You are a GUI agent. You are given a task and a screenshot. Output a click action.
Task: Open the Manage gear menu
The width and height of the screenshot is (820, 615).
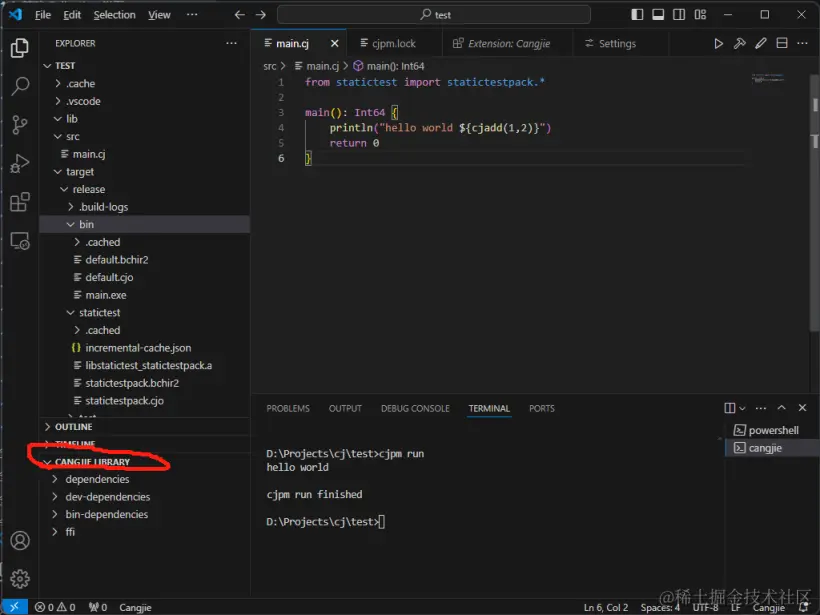[x=20, y=578]
